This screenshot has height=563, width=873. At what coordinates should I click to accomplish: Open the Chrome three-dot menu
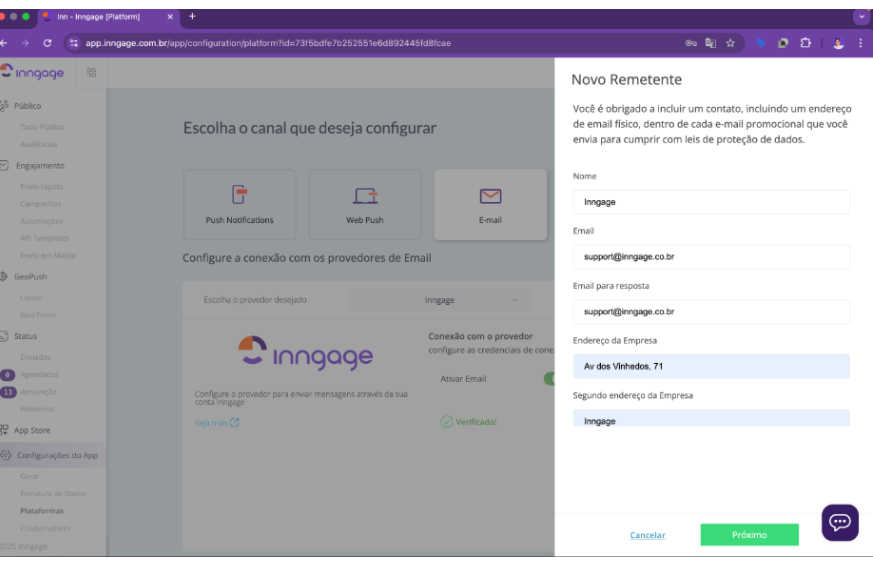860,43
